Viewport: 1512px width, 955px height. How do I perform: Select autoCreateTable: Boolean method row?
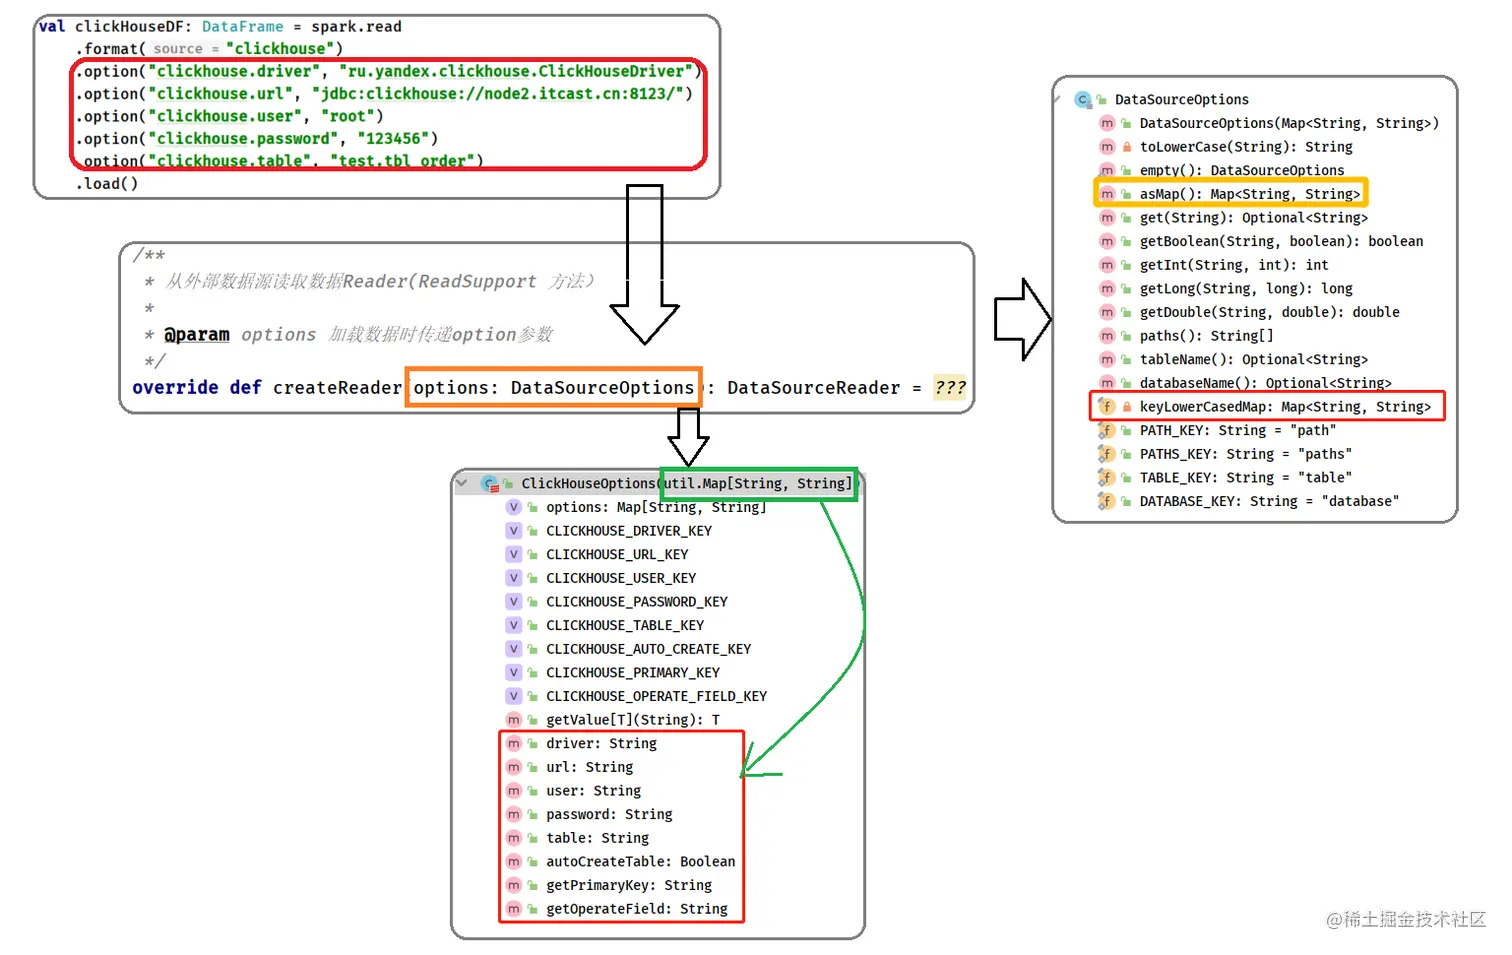point(621,862)
